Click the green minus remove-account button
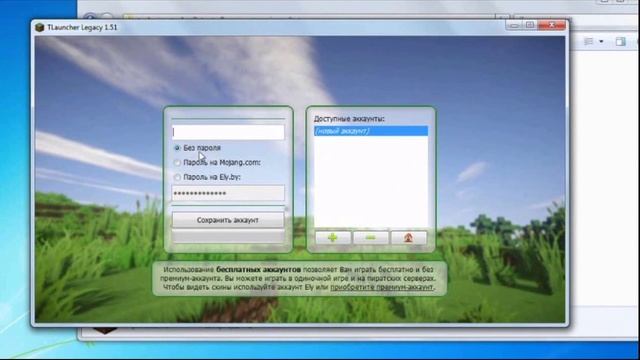Image resolution: width=640 pixels, height=360 pixels. (371, 238)
